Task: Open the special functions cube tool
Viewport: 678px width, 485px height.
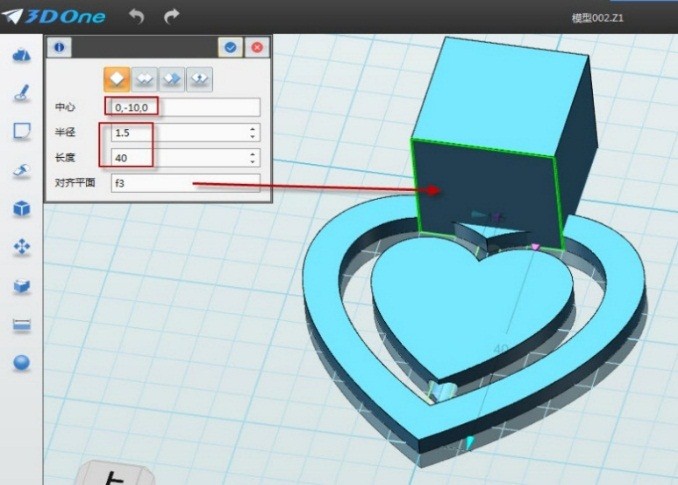Action: point(21,209)
